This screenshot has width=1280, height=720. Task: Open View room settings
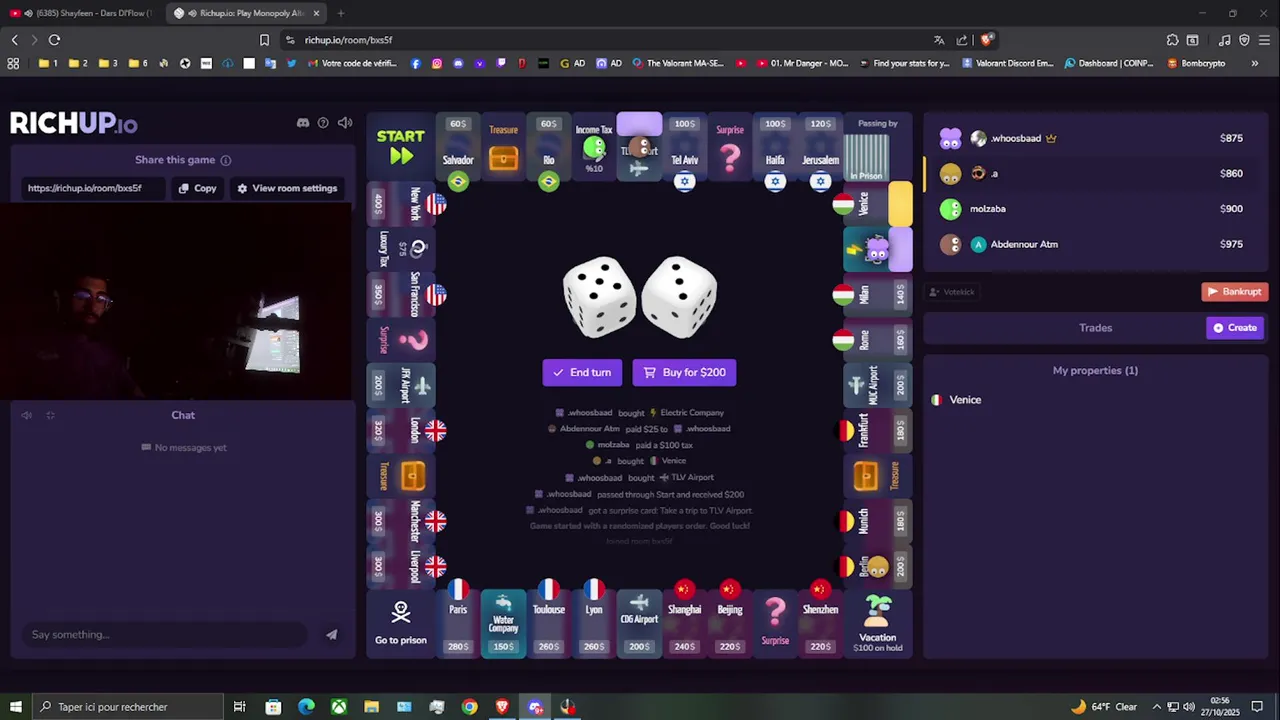[287, 188]
